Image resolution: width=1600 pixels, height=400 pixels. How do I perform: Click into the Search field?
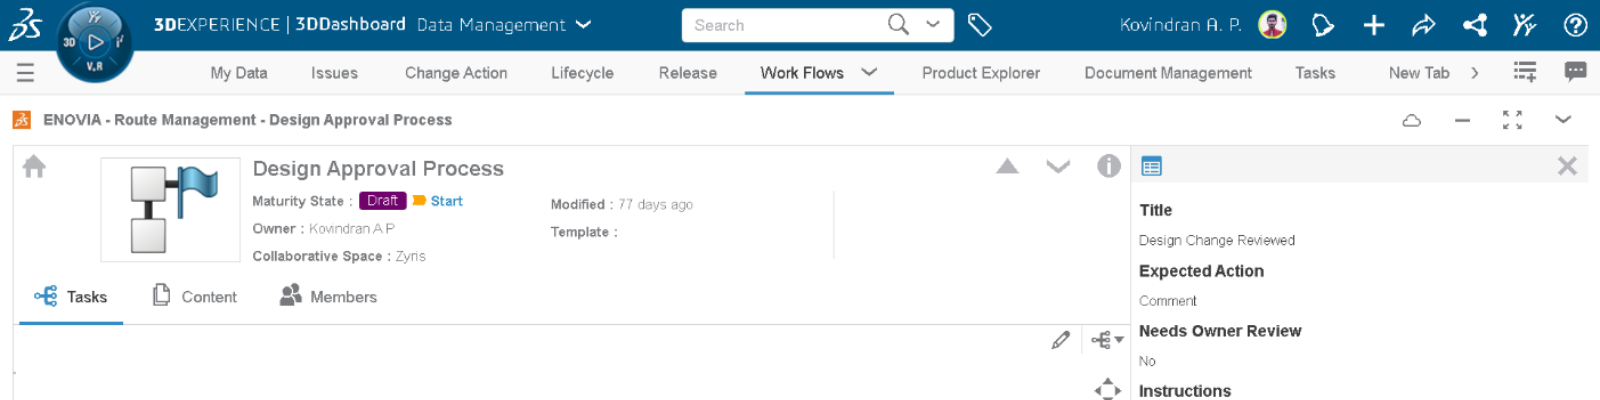tap(780, 25)
